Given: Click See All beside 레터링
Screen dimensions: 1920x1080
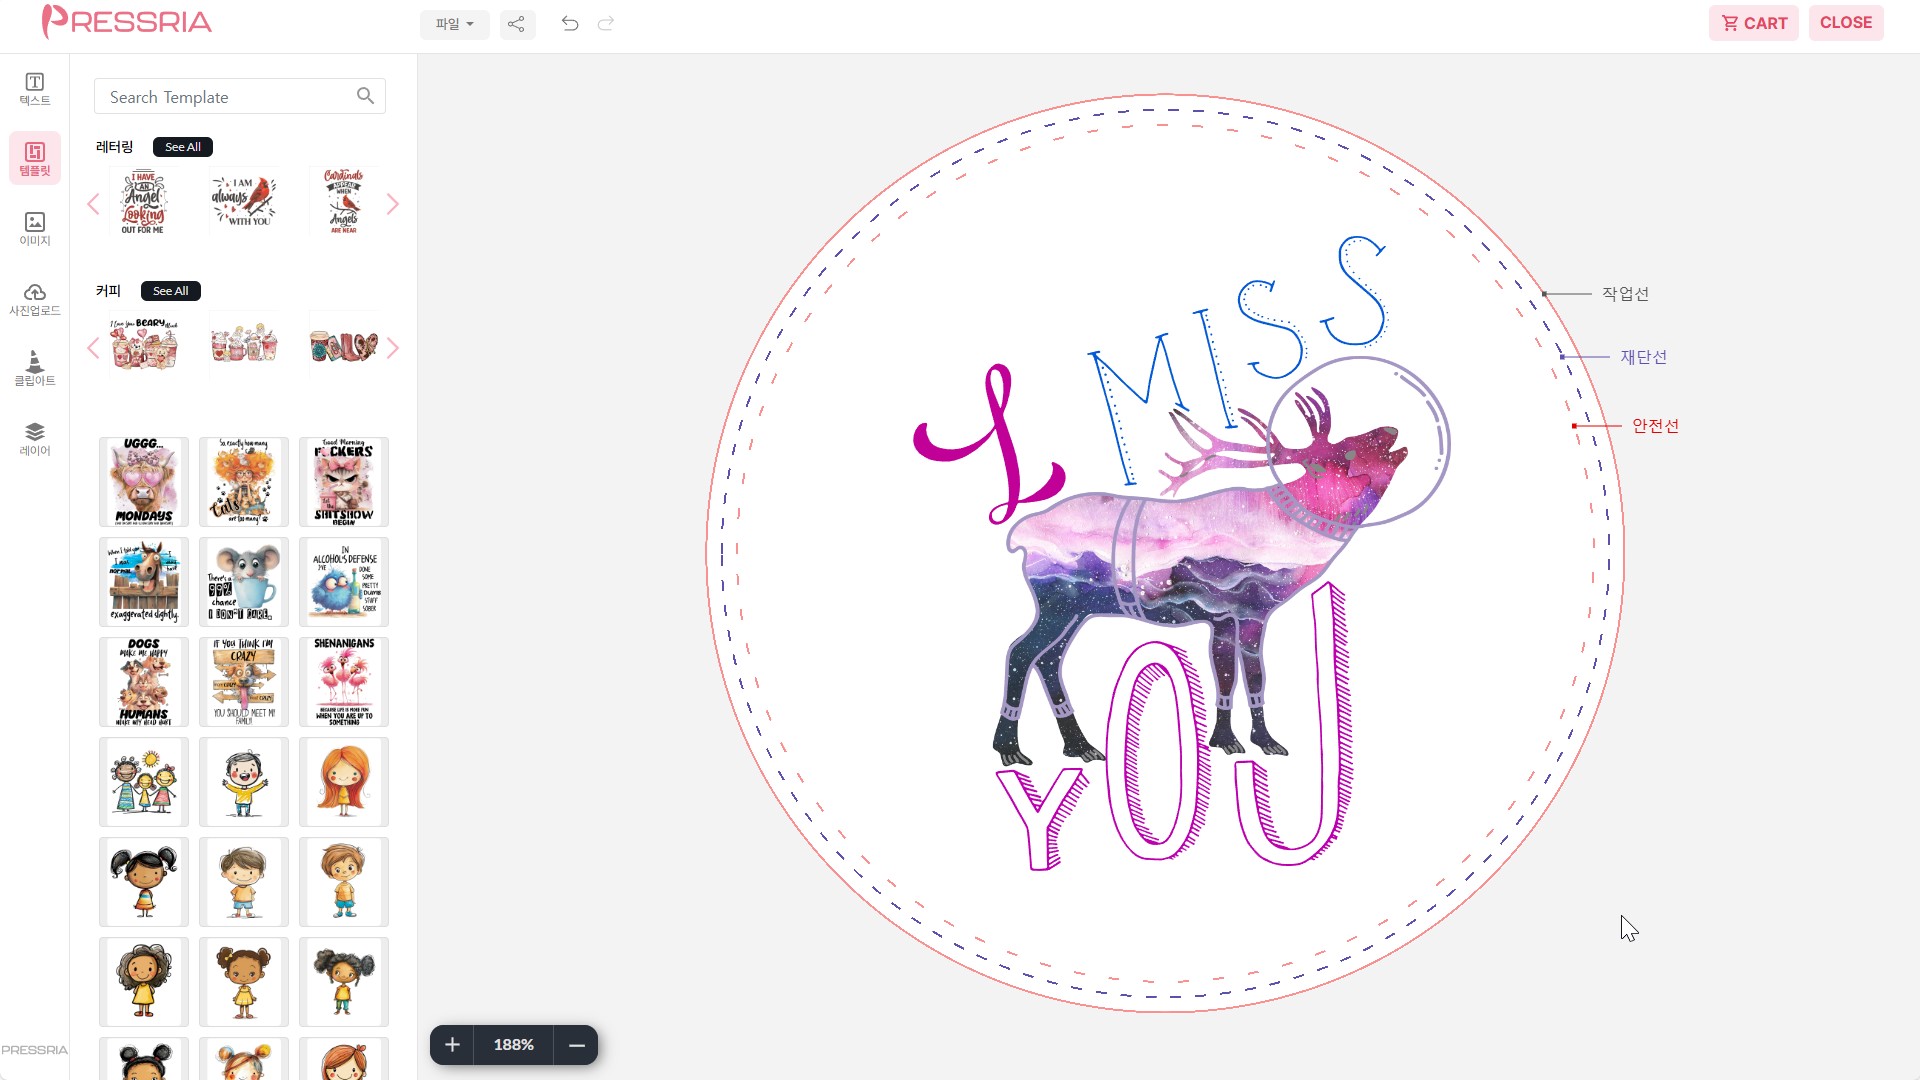Looking at the screenshot, I should click(x=182, y=147).
